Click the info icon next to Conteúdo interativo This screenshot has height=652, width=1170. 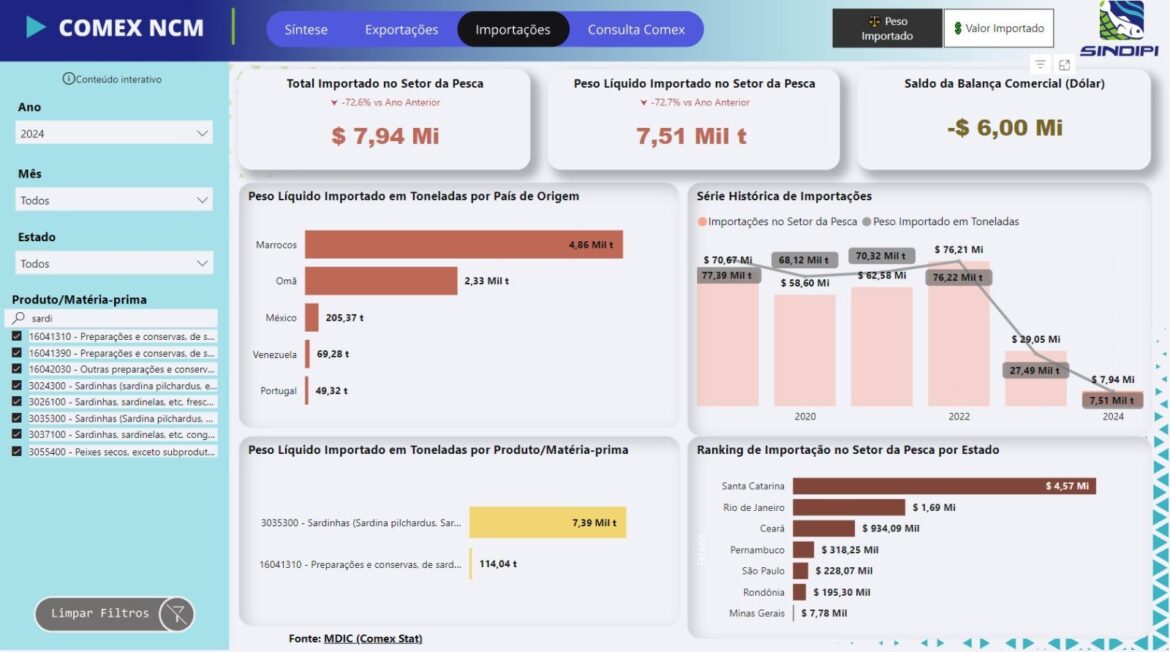tap(68, 79)
